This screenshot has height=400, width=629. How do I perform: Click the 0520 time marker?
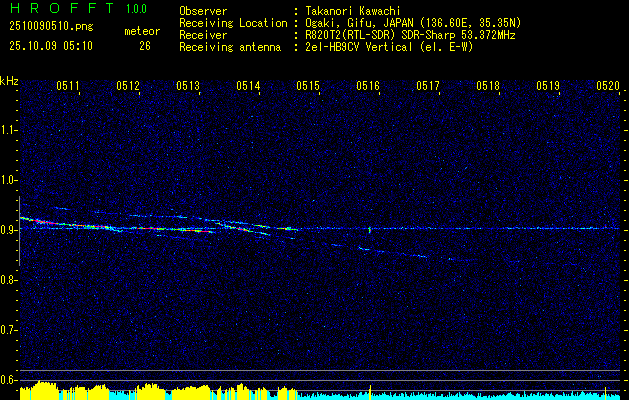(x=608, y=85)
